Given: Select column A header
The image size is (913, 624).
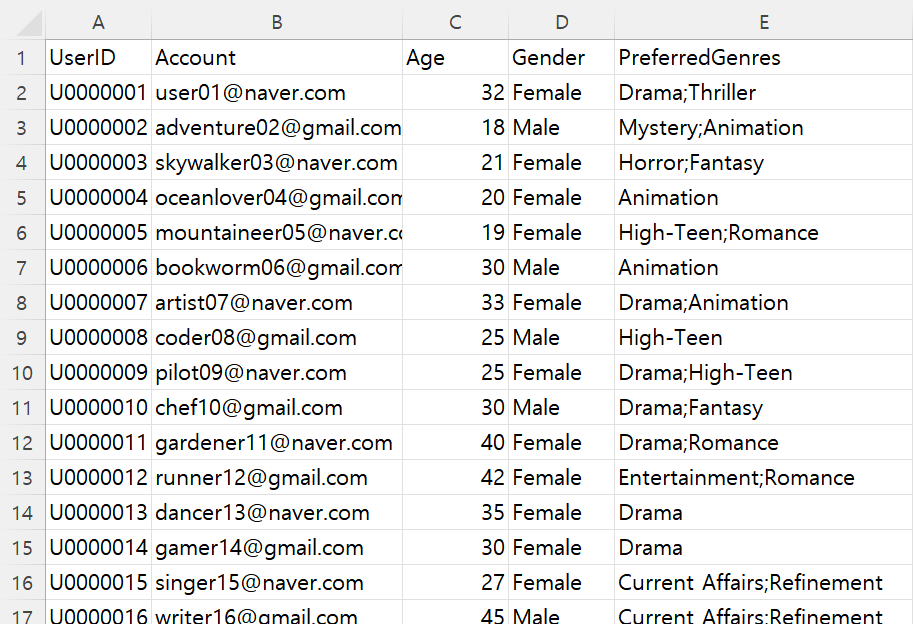Looking at the screenshot, I should [98, 22].
